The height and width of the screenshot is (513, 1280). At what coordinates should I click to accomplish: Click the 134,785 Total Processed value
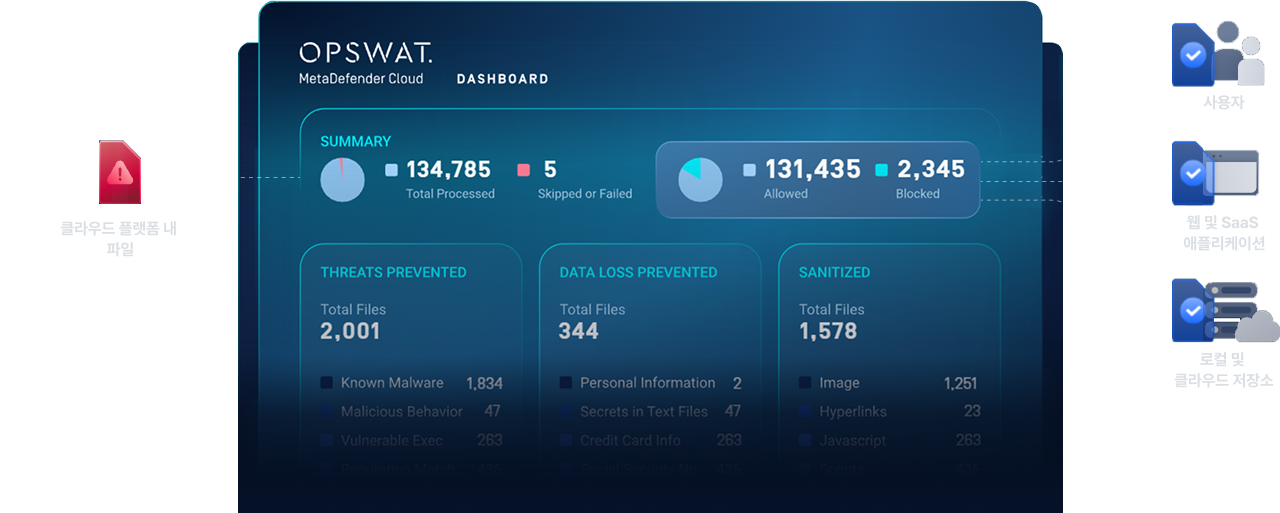[448, 170]
